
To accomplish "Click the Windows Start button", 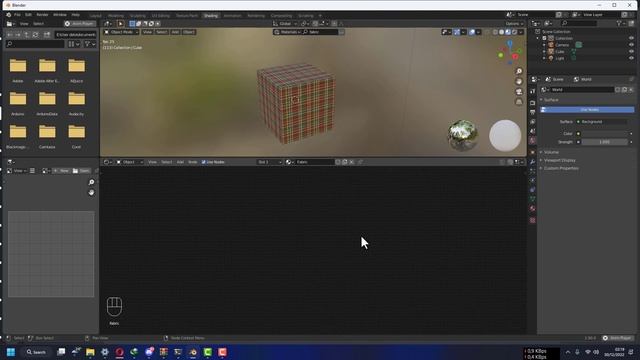I will (11, 352).
